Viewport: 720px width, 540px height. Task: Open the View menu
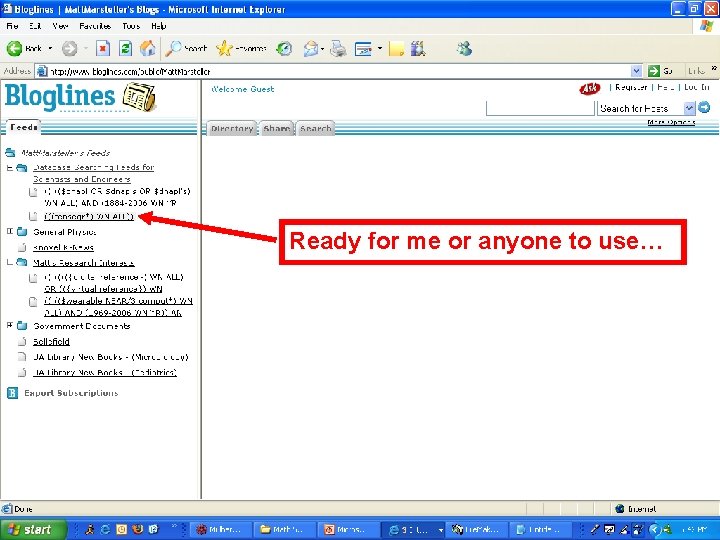(60, 26)
